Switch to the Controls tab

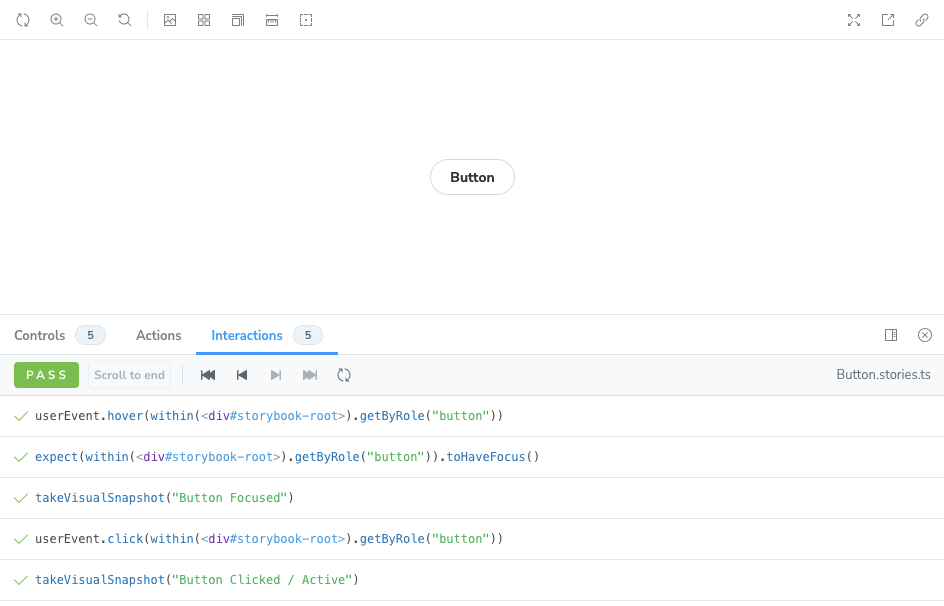click(38, 335)
